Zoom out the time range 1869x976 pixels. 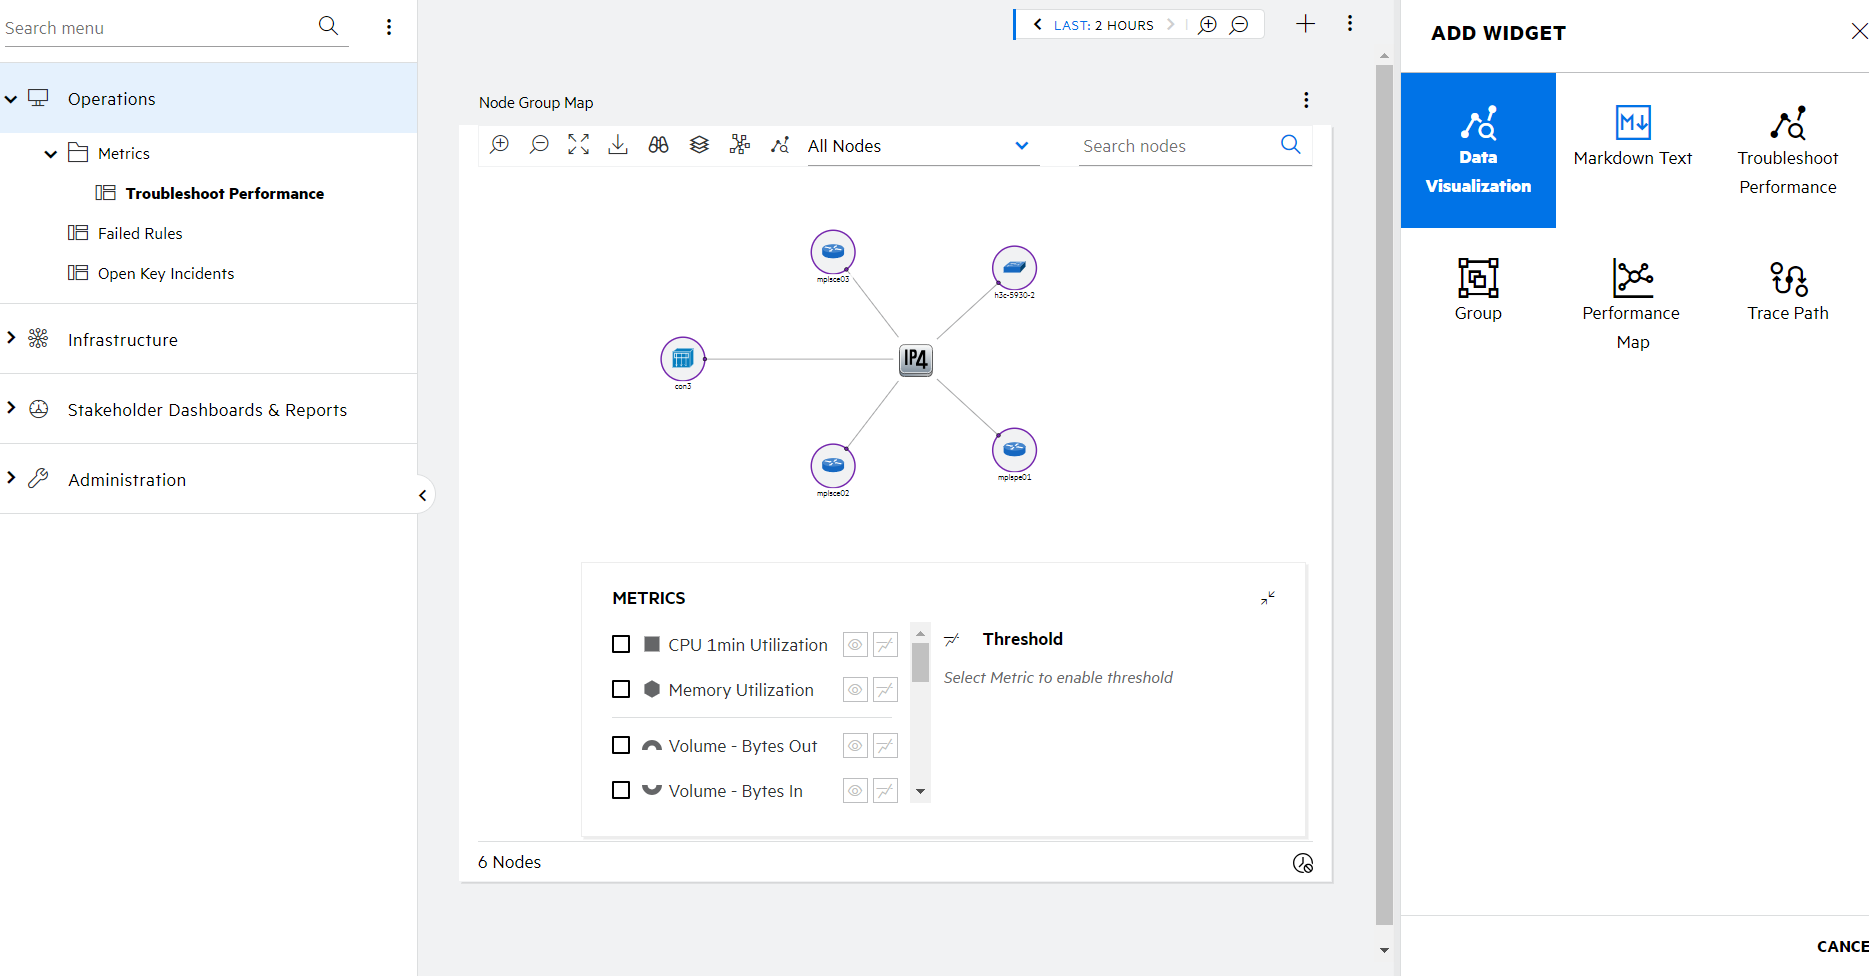1239,25
